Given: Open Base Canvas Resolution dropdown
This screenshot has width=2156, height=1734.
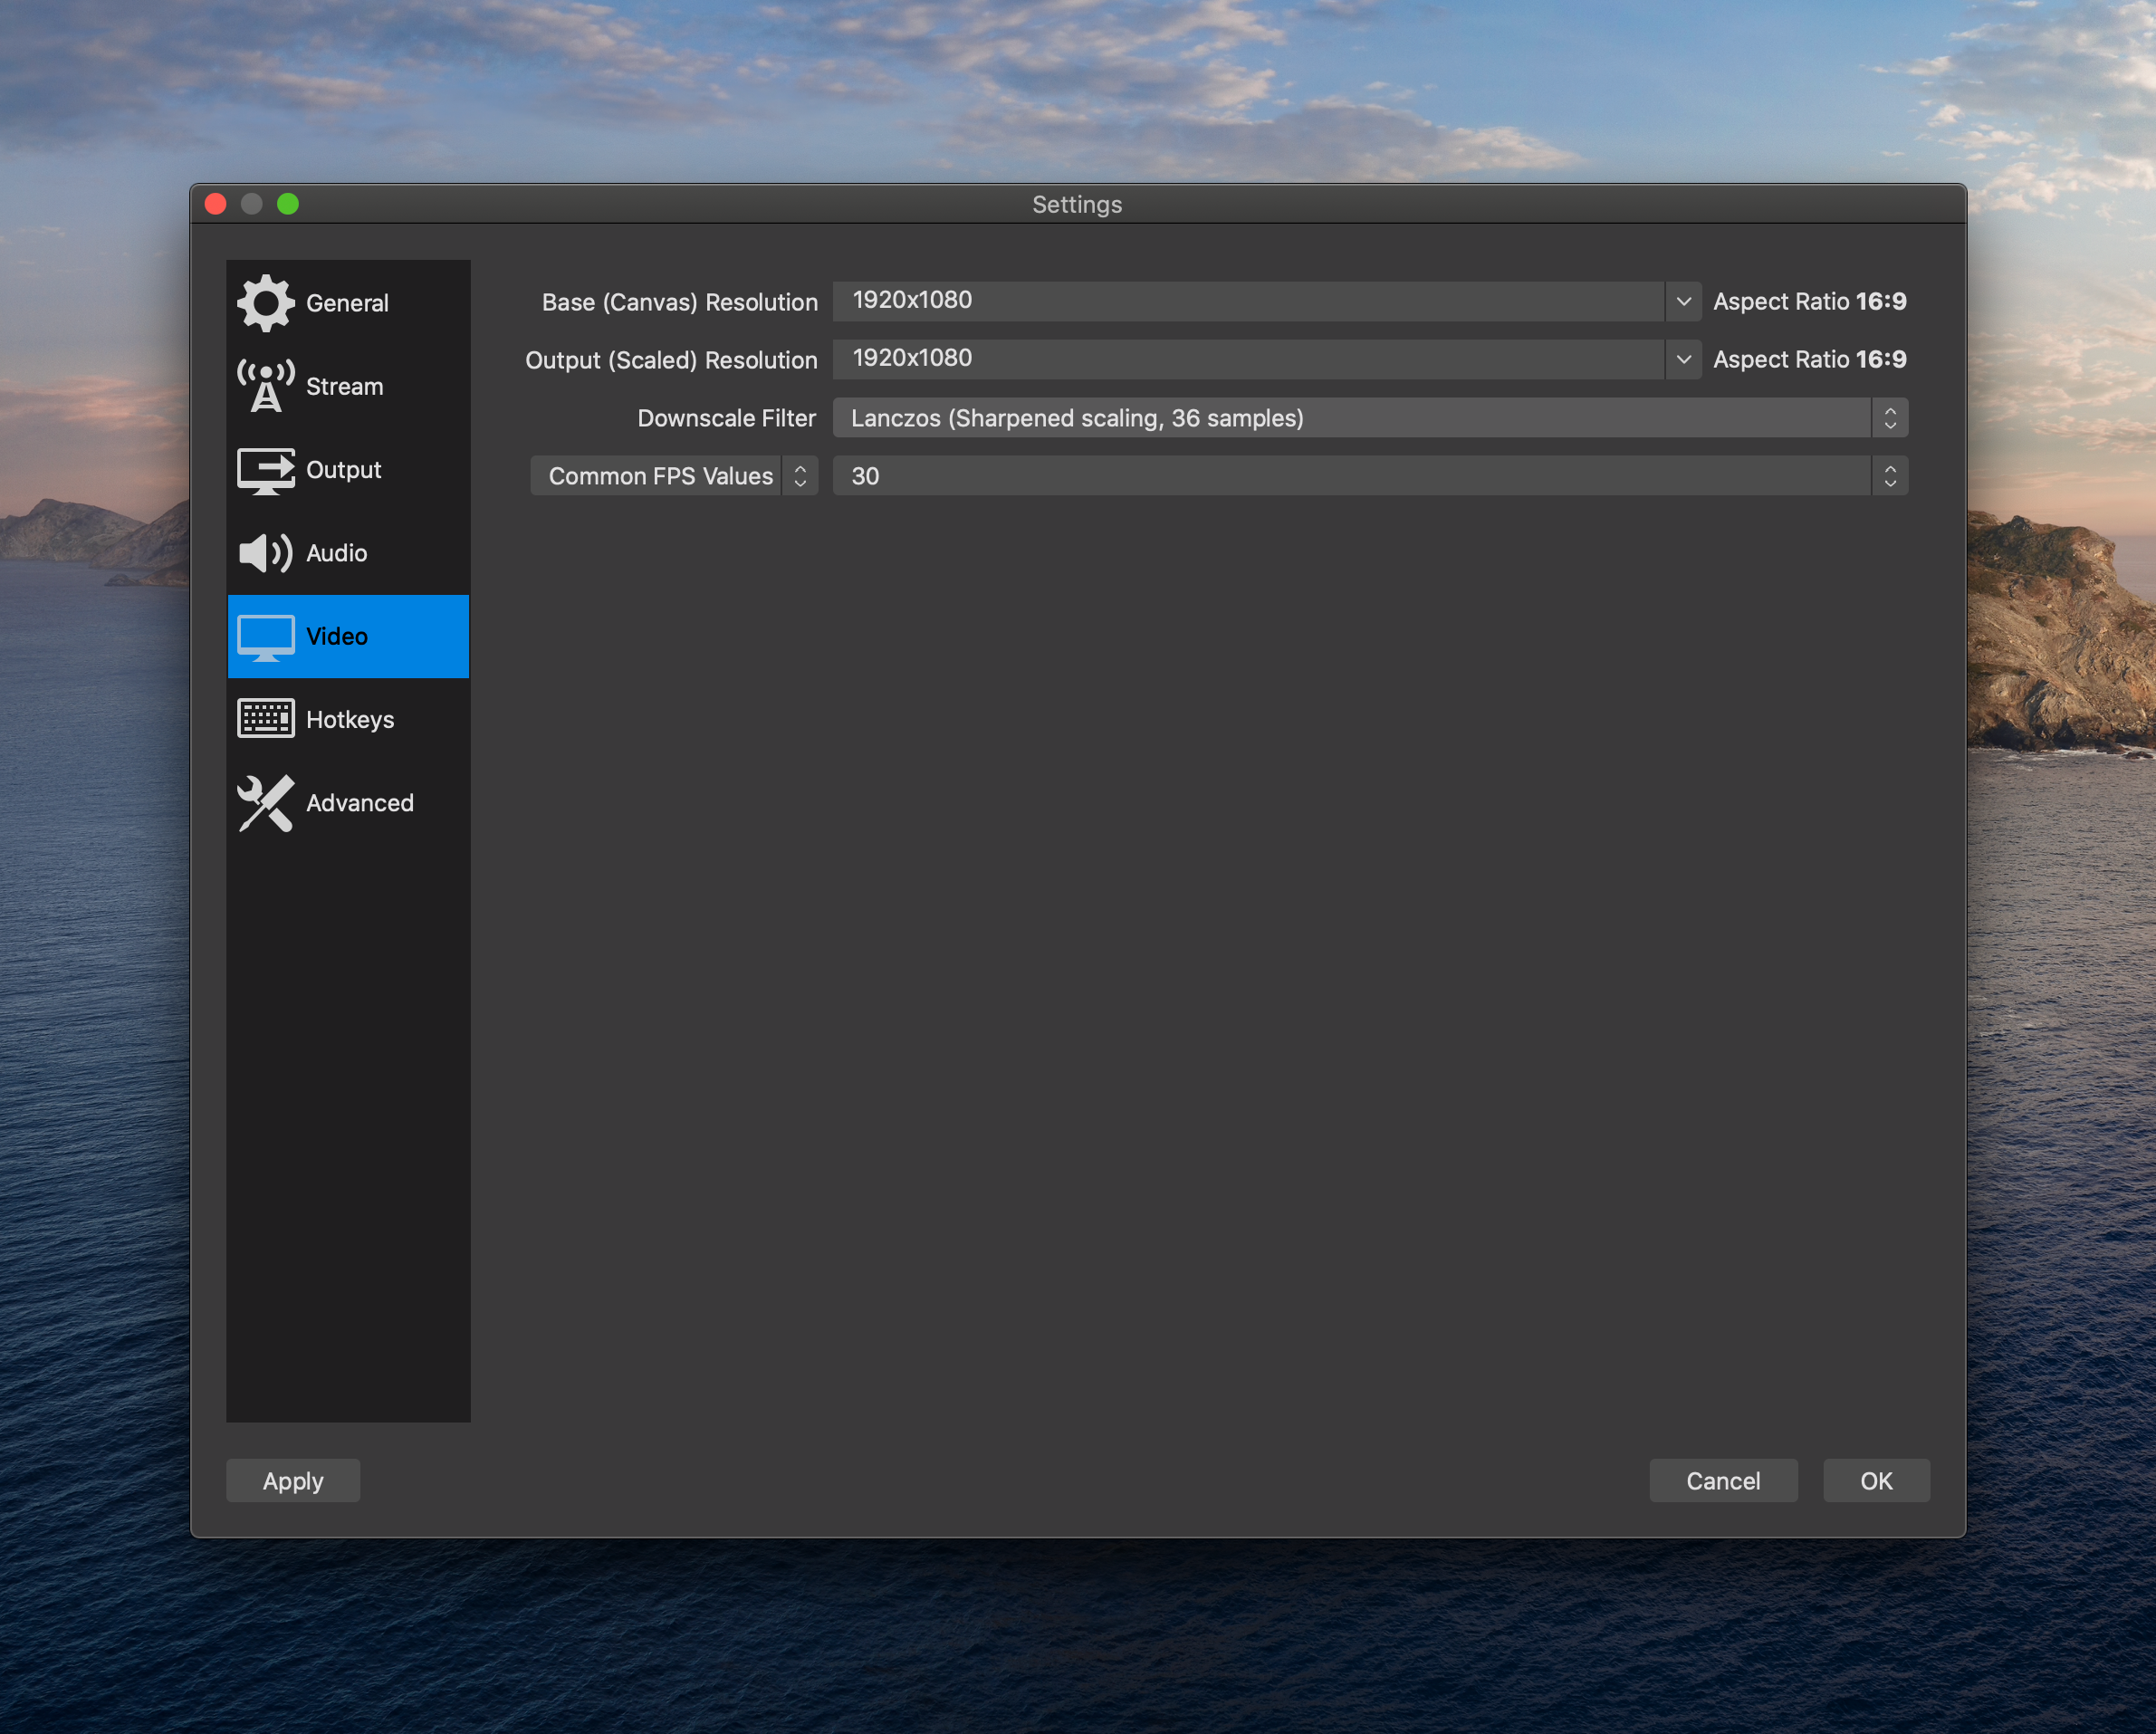Looking at the screenshot, I should (1681, 299).
